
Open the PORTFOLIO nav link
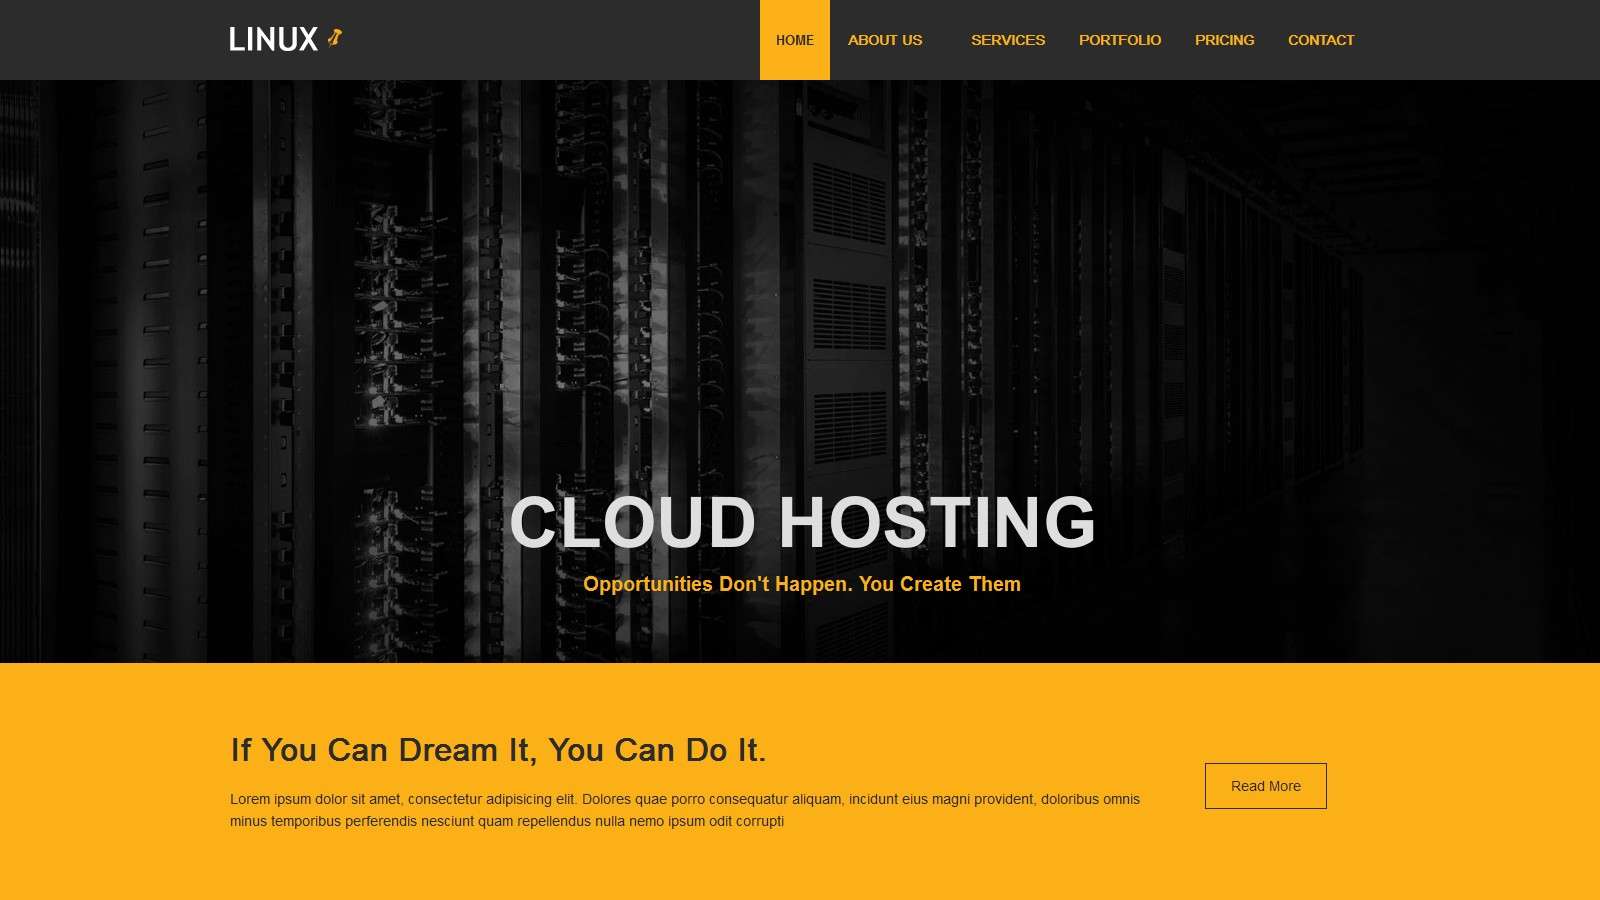coord(1119,40)
